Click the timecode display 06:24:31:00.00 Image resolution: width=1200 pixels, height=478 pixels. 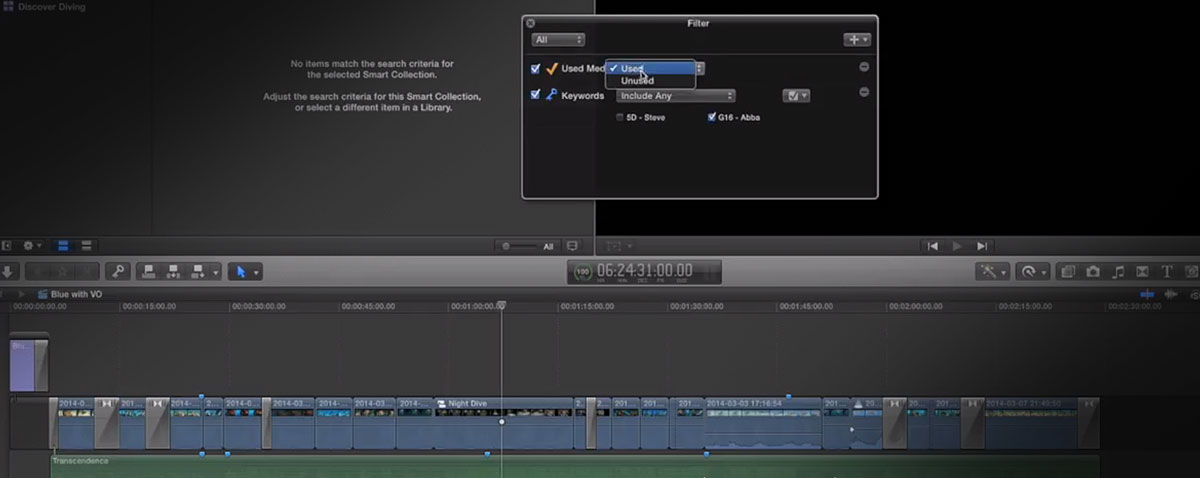click(644, 270)
